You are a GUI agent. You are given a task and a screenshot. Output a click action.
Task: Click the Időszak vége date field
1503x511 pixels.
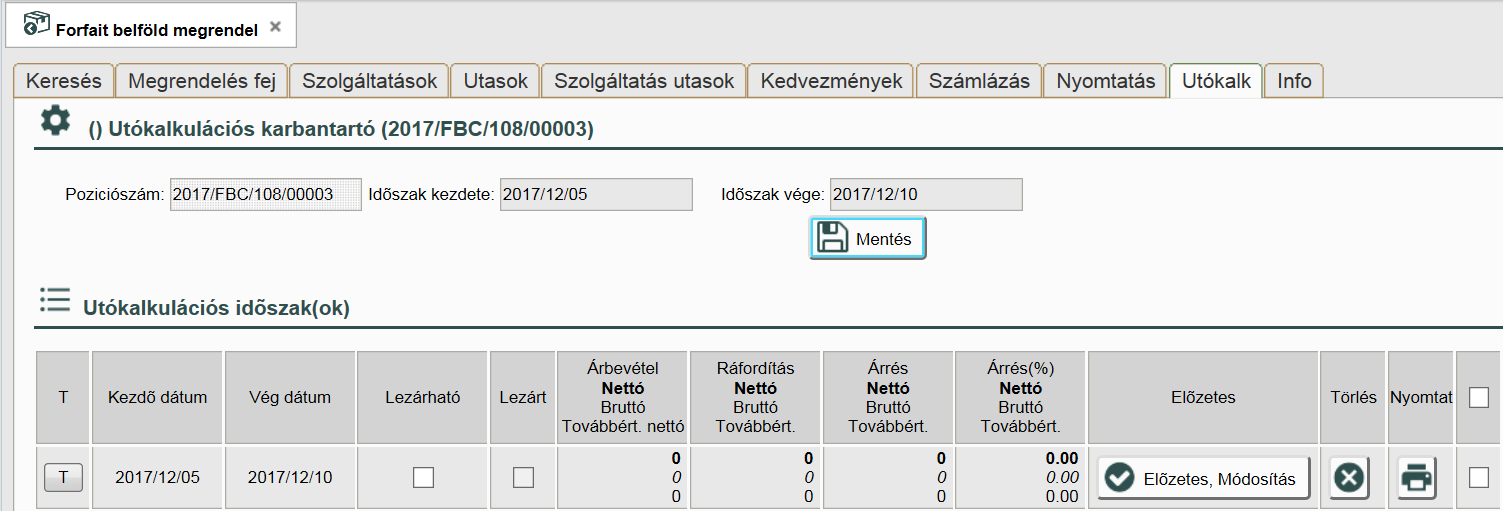pos(926,194)
